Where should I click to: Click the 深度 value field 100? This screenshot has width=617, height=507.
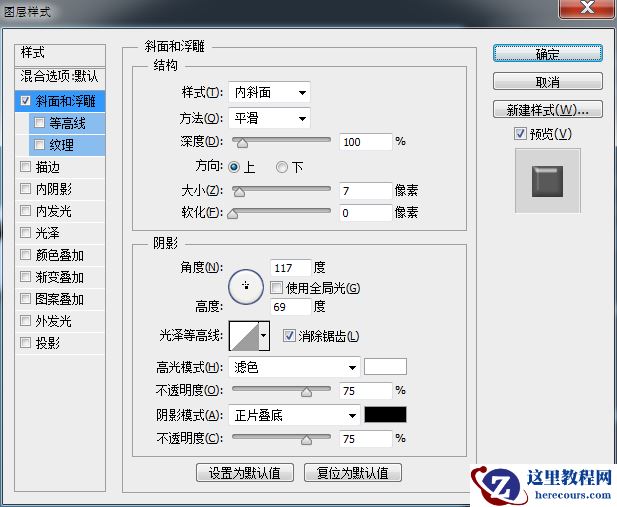coord(366,142)
